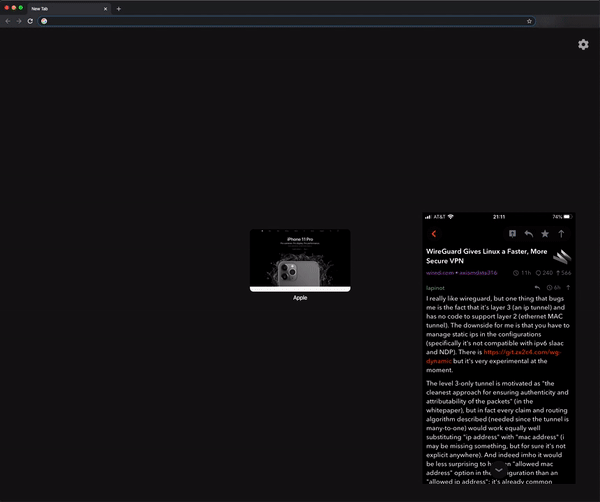Click the site icon in the address bar

pyautogui.click(x=44, y=21)
